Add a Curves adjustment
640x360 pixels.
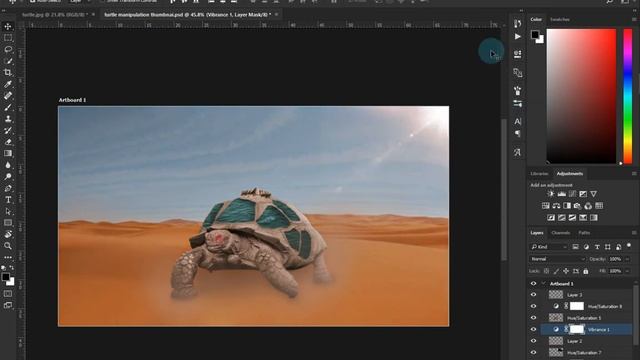click(x=572, y=194)
